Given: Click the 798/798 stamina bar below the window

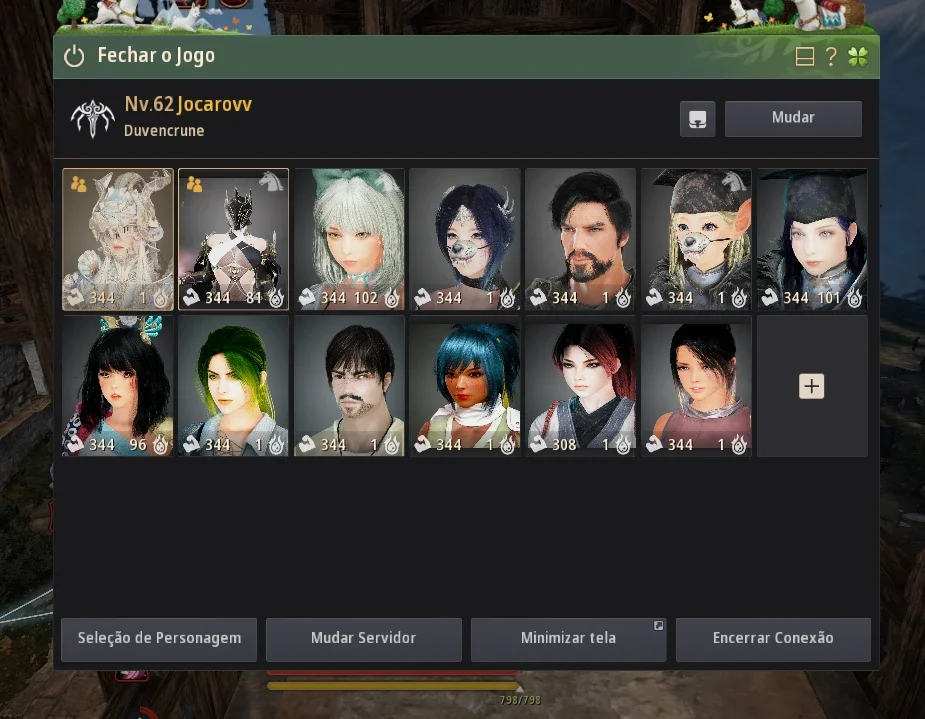Looking at the screenshot, I should (393, 686).
